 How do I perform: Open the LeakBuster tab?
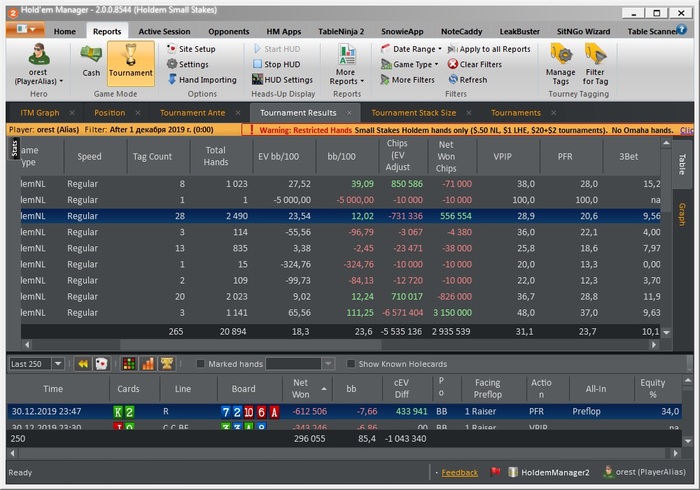click(x=520, y=31)
